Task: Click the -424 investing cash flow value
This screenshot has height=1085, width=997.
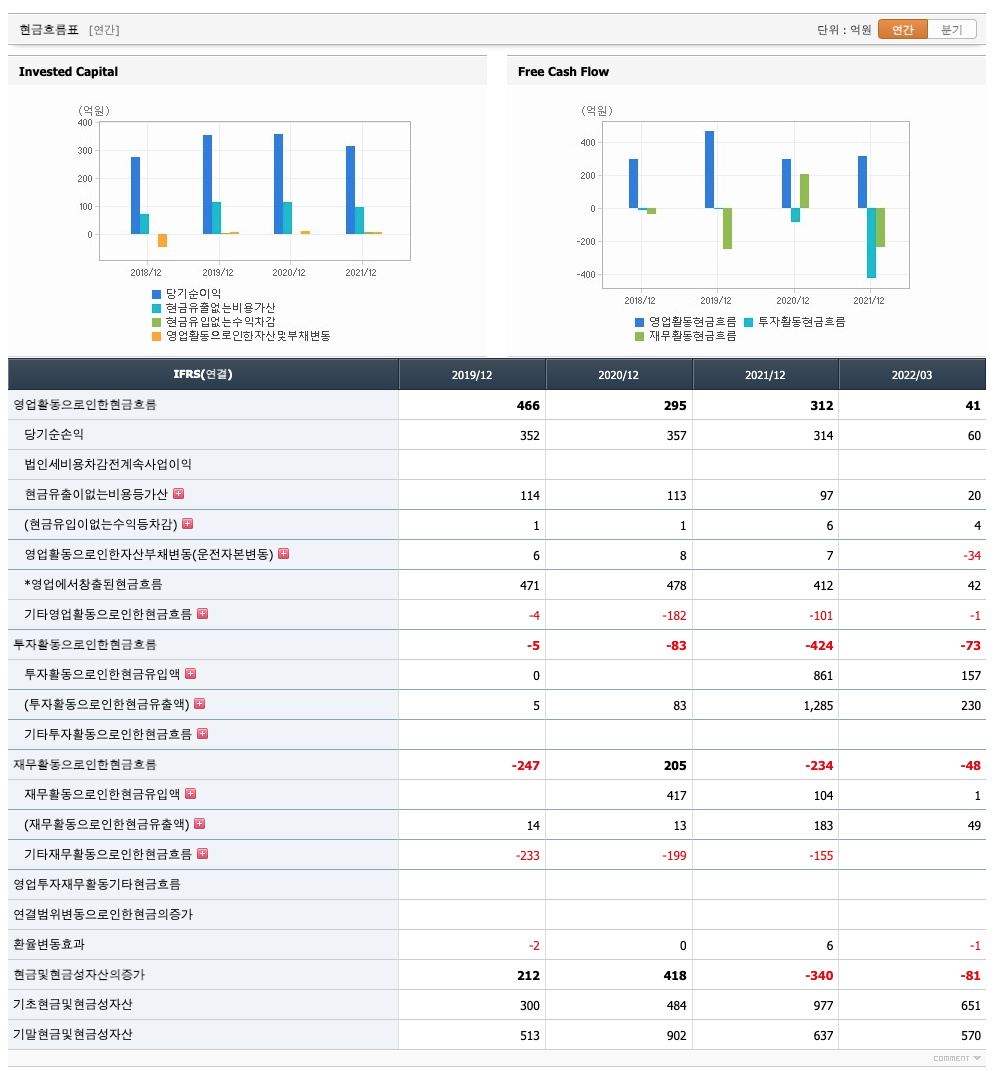Action: pyautogui.click(x=819, y=646)
